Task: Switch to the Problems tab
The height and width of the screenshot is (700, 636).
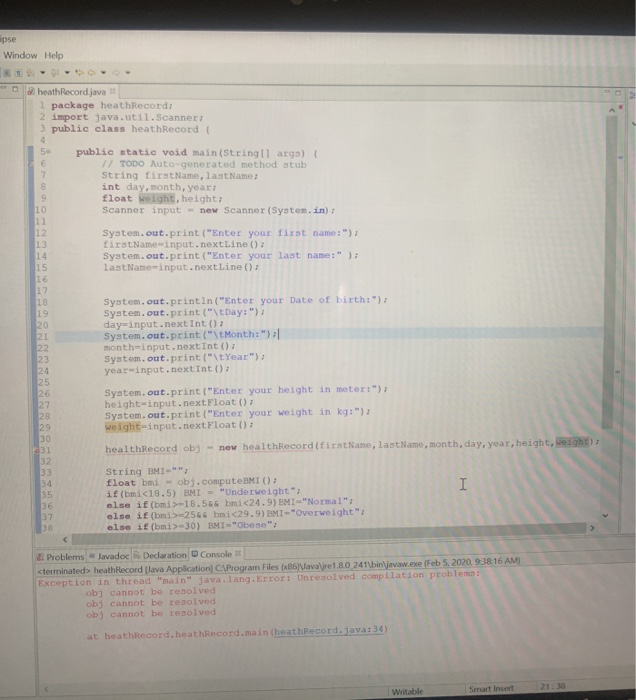Action: [x=61, y=557]
